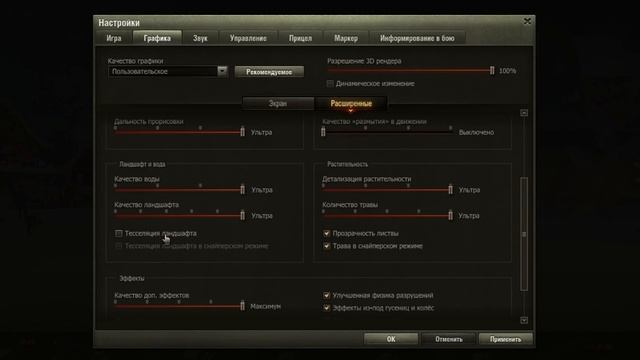The image size is (640, 360).
Task: Click the Растительность section title
Action: 347,164
